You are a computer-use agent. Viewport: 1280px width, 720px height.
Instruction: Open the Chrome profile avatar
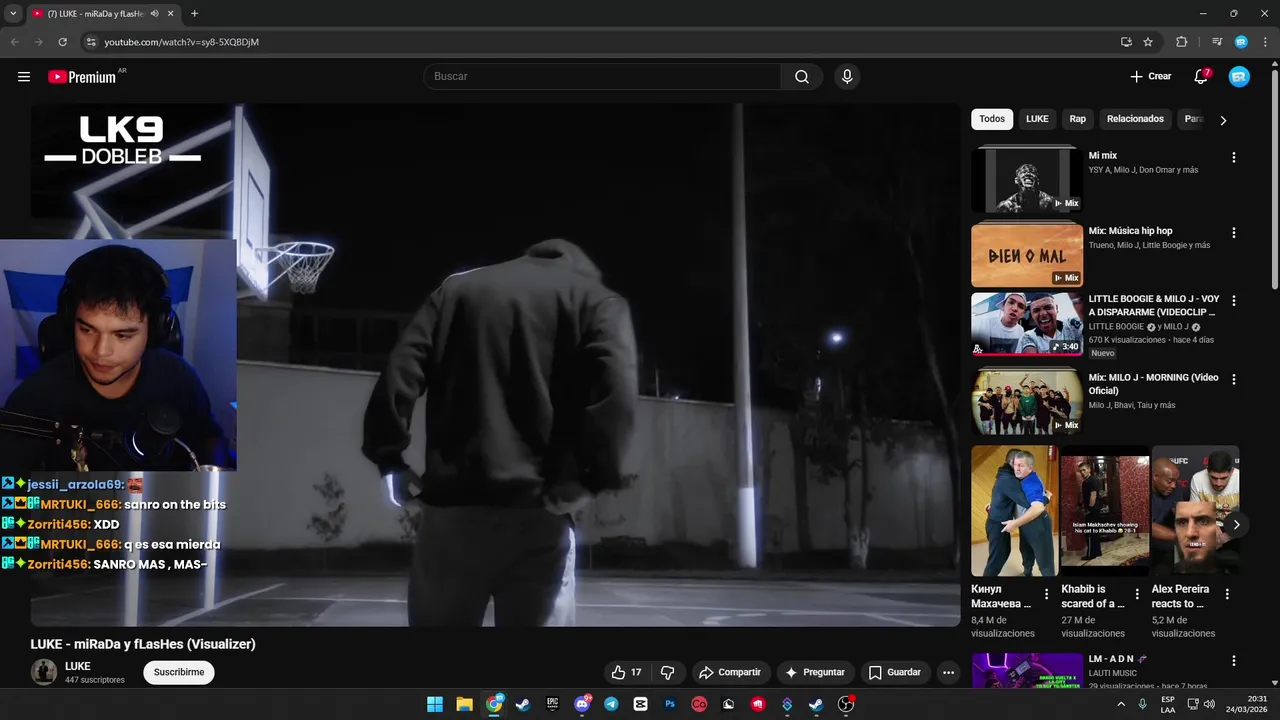(x=1241, y=42)
